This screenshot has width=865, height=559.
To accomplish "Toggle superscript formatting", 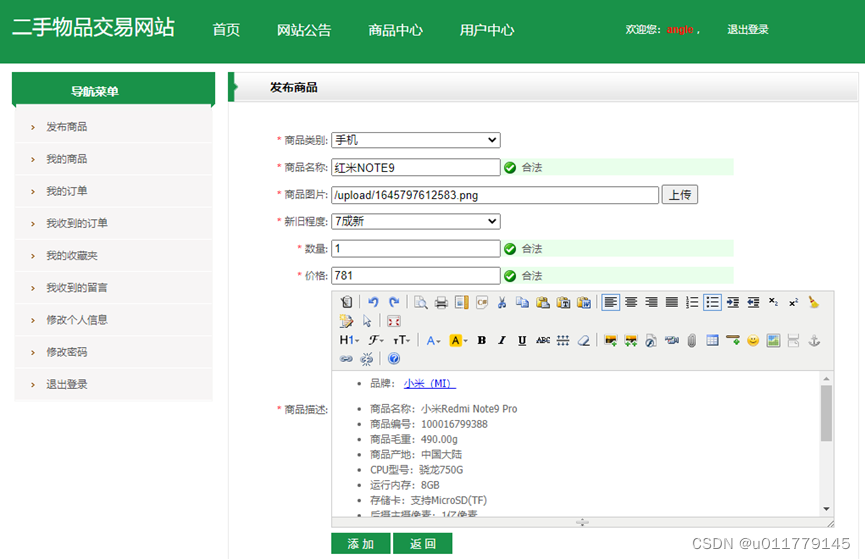I will tap(793, 302).
